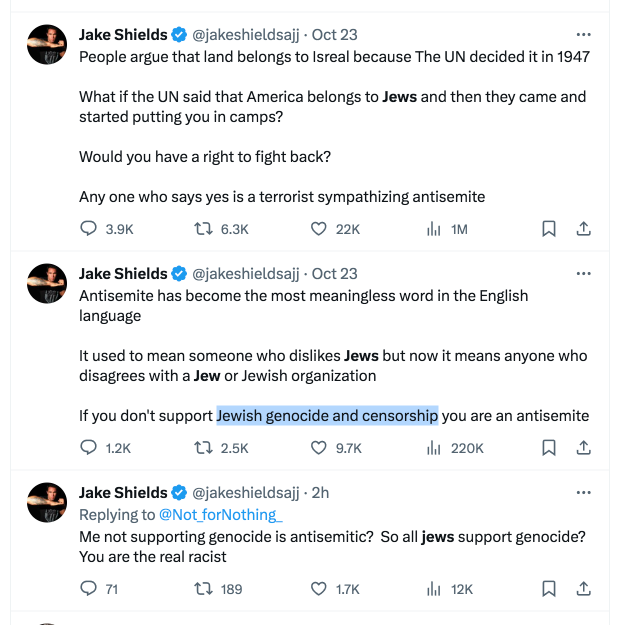Share the first tweet about the UN

pos(584,229)
